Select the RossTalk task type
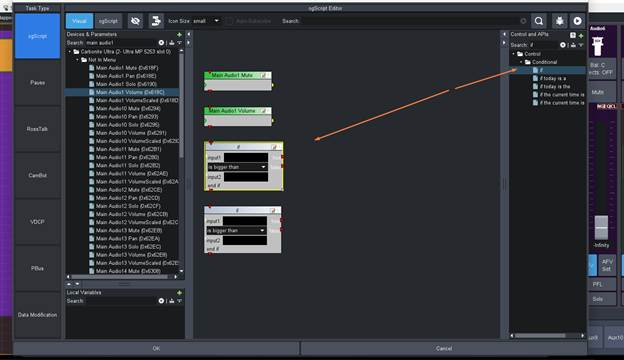This screenshot has width=624, height=360. pos(37,129)
